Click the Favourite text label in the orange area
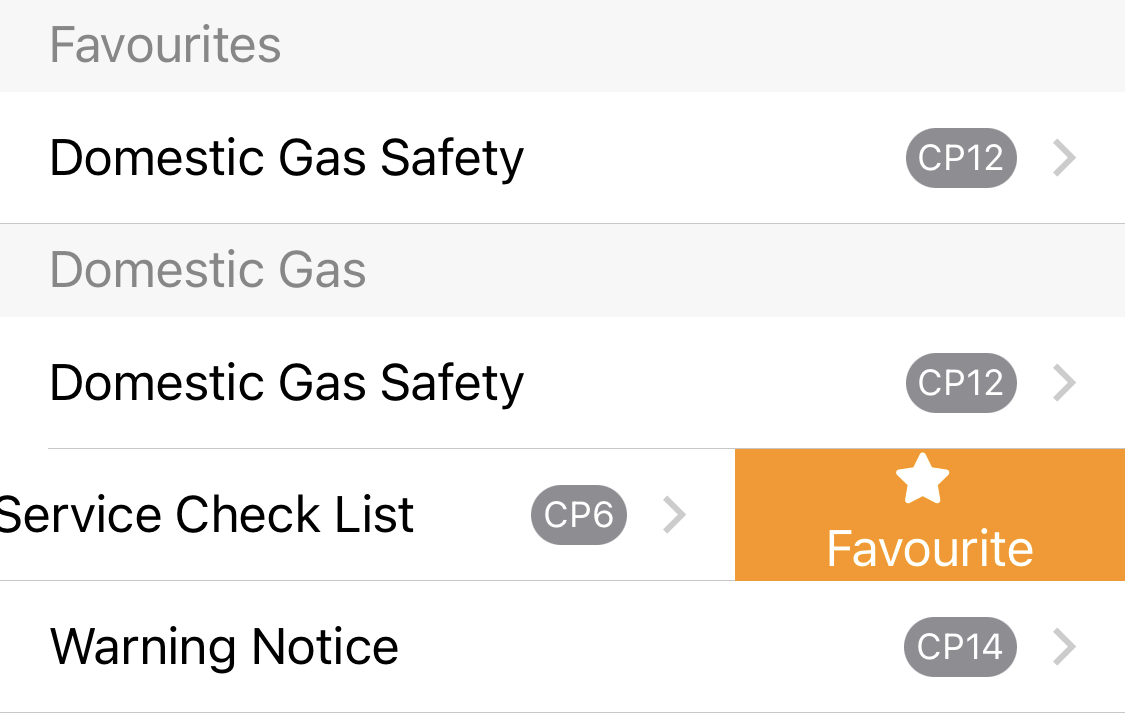The width and height of the screenshot is (1125, 713). (x=930, y=549)
